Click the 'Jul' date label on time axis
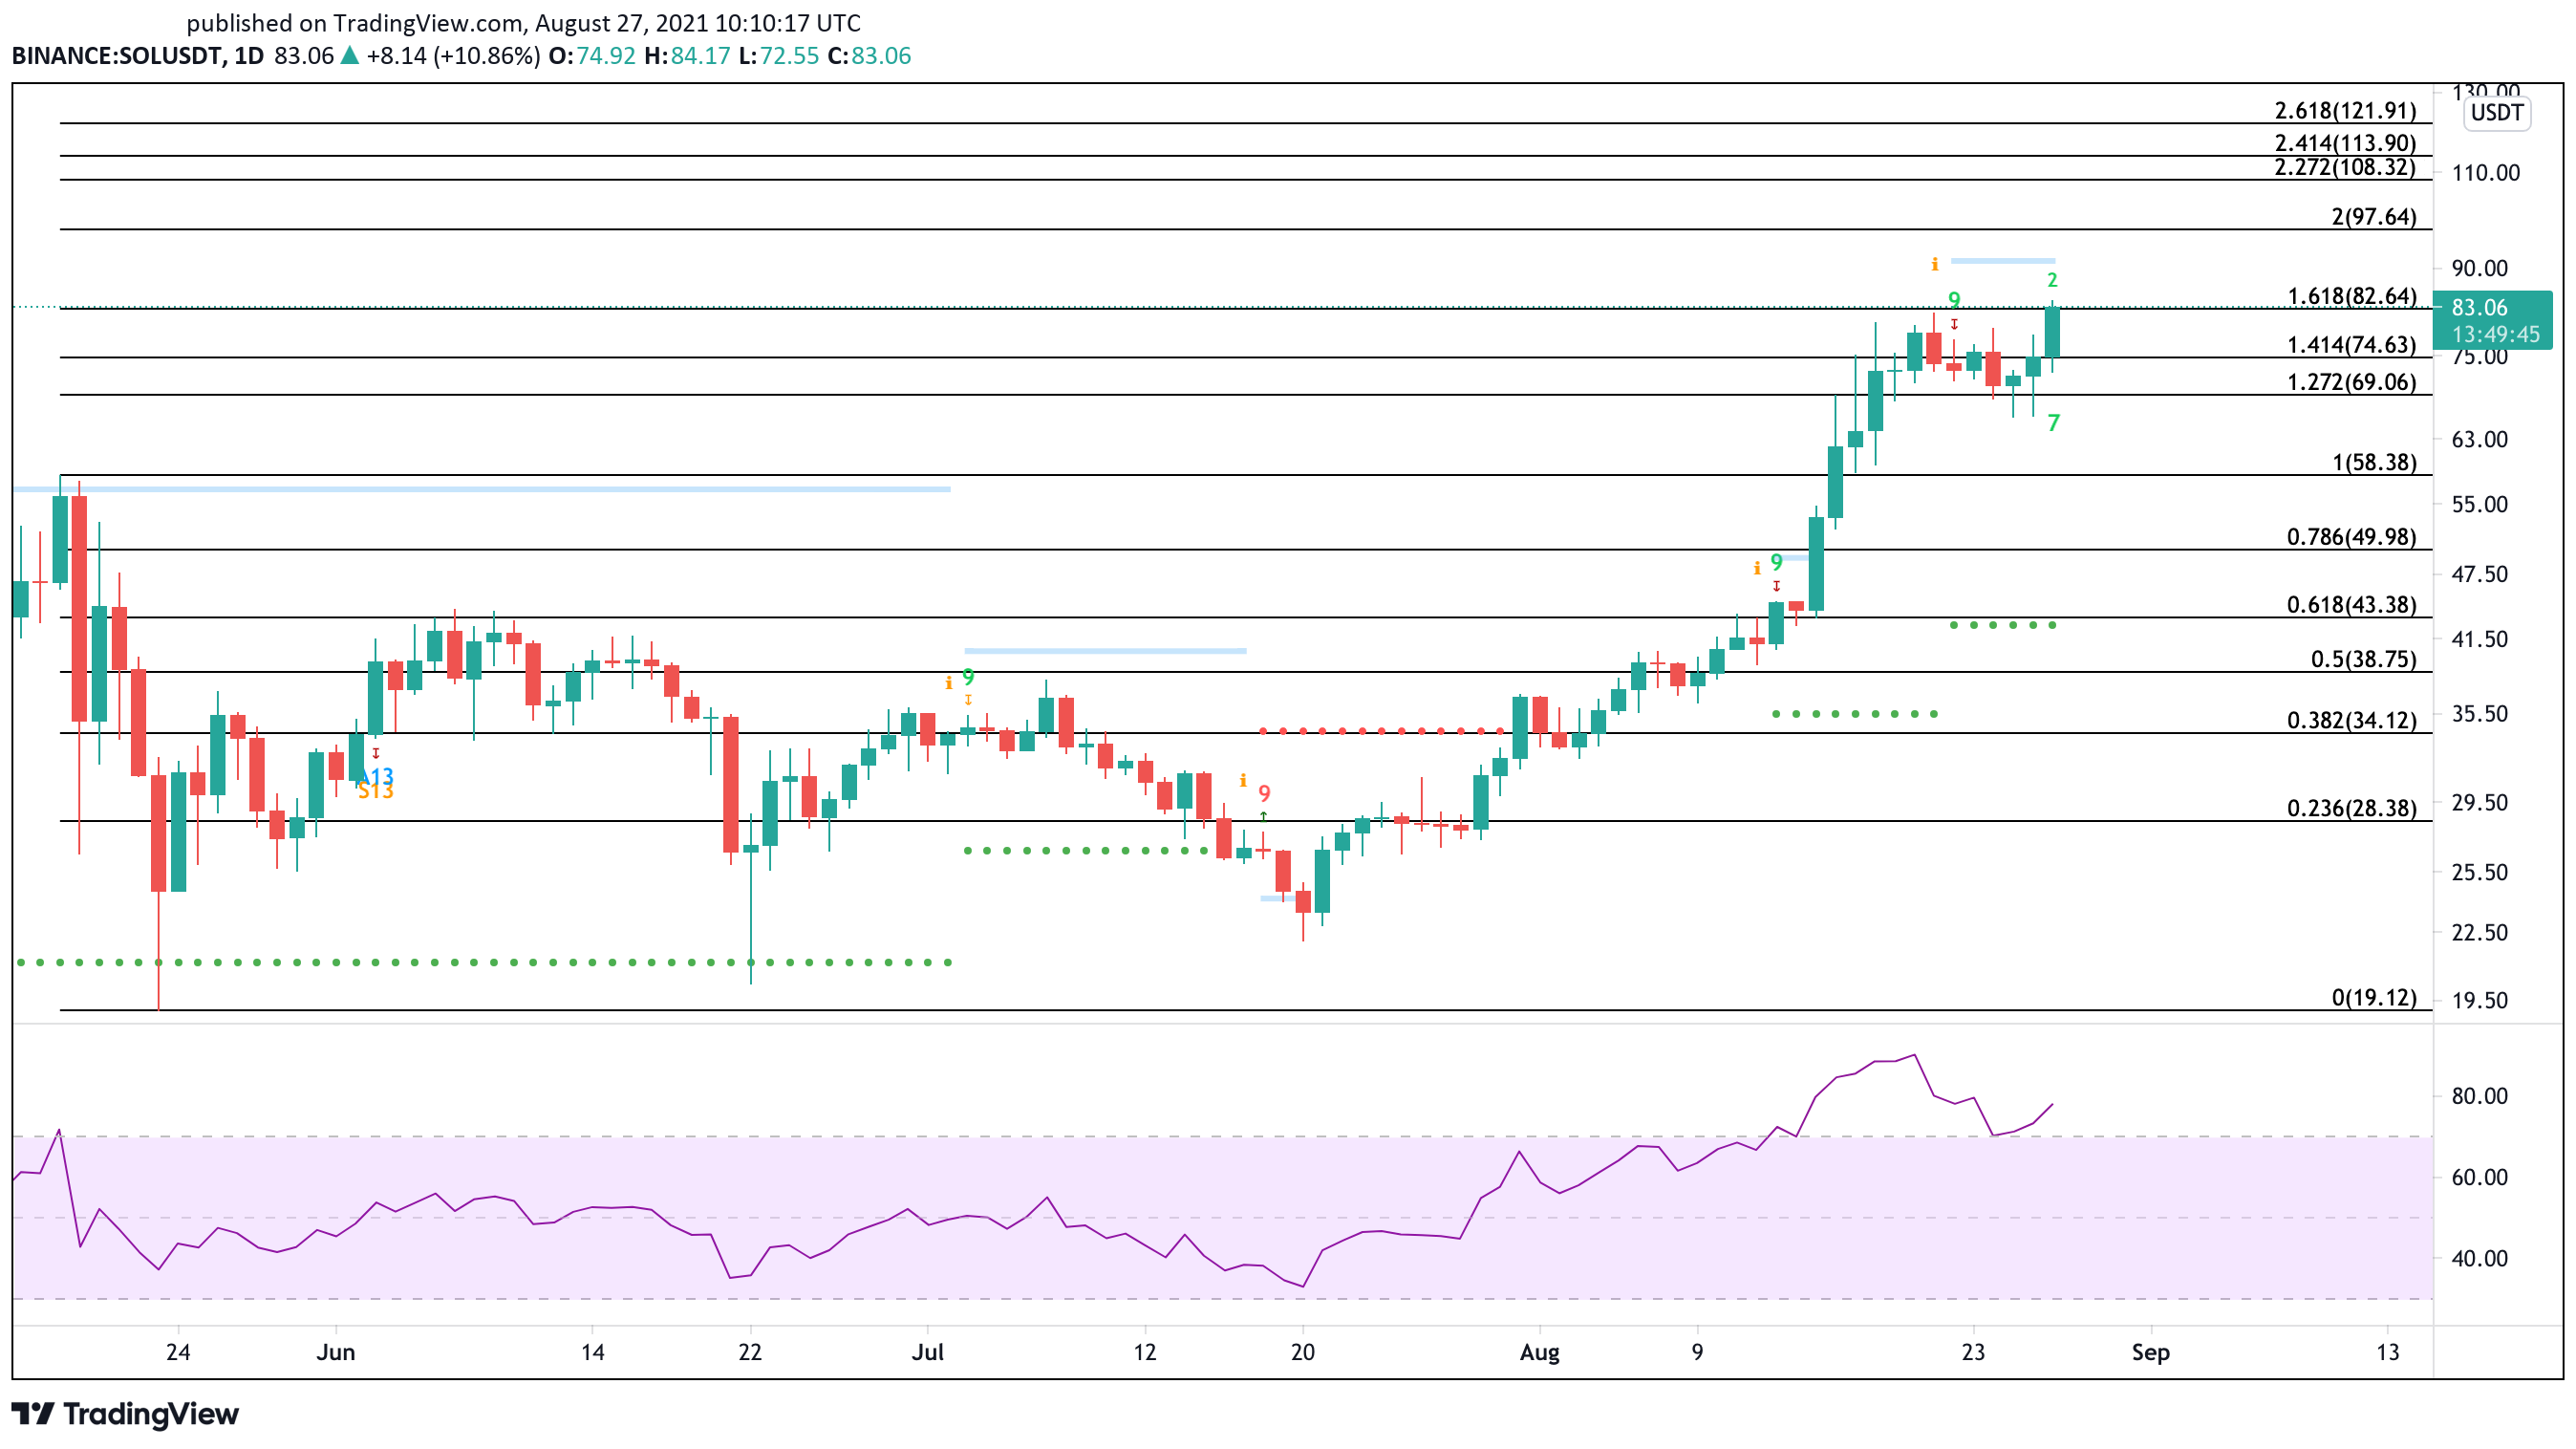The height and width of the screenshot is (1449, 2576). click(x=928, y=1352)
